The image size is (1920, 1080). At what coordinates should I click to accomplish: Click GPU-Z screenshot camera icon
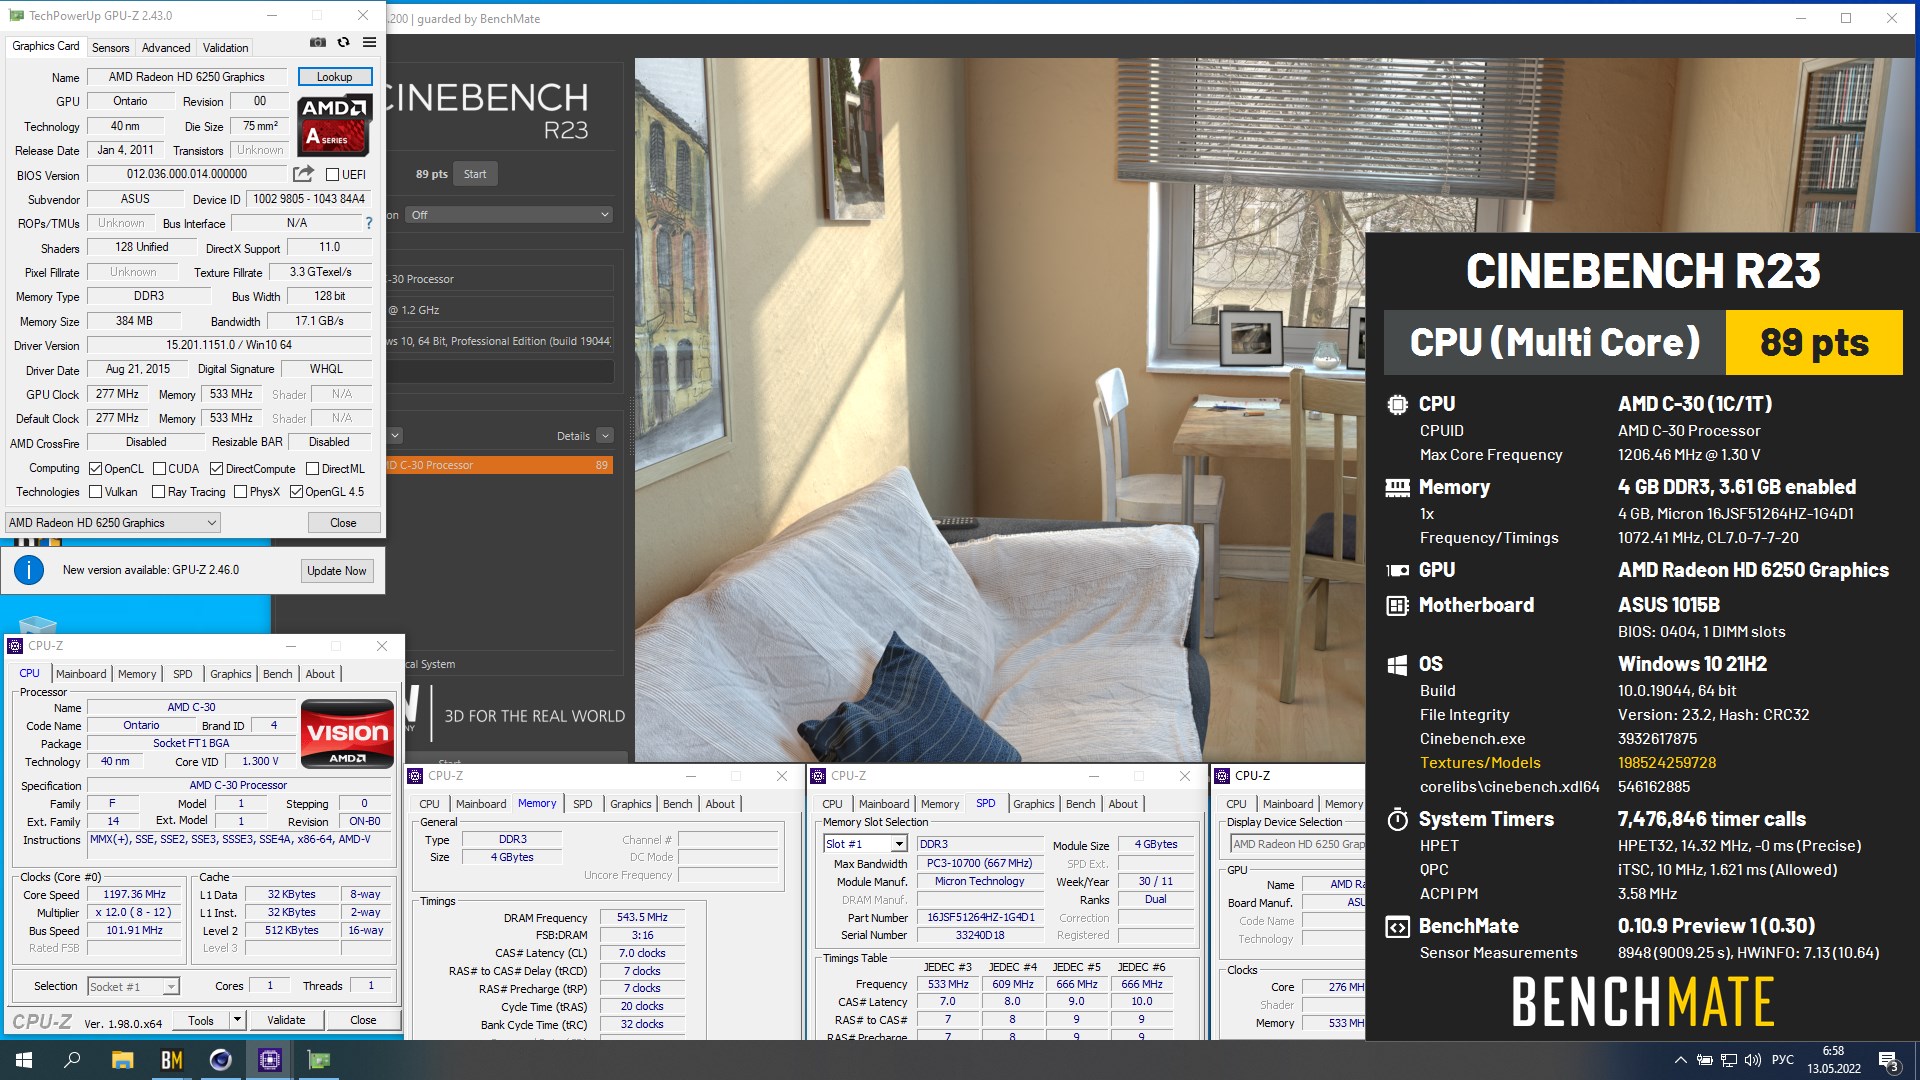click(x=318, y=42)
